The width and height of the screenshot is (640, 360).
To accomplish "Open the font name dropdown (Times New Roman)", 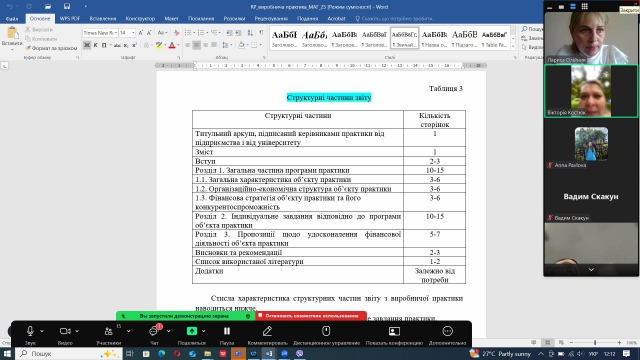I will pyautogui.click(x=116, y=33).
